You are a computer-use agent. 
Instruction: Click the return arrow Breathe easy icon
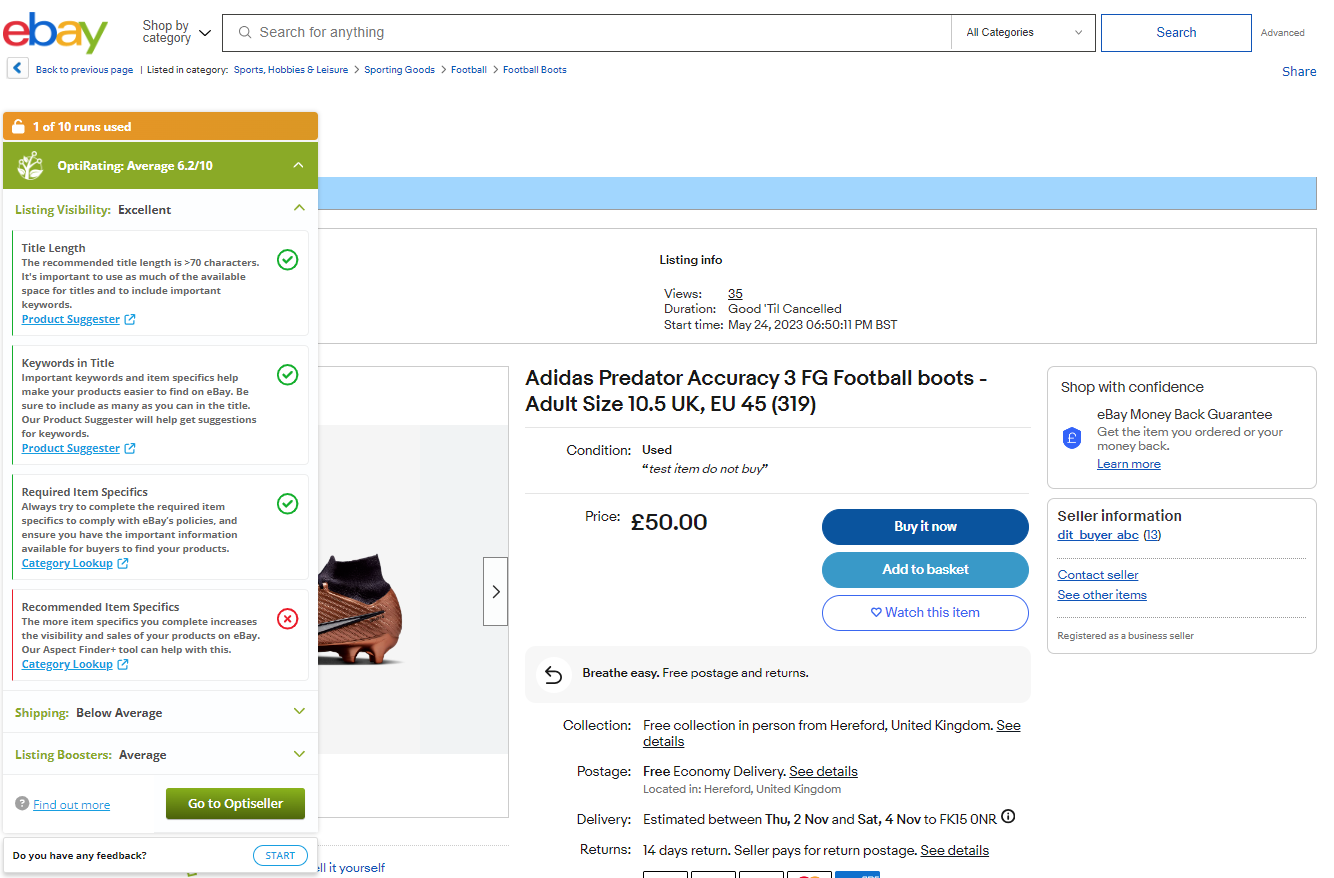pos(553,674)
